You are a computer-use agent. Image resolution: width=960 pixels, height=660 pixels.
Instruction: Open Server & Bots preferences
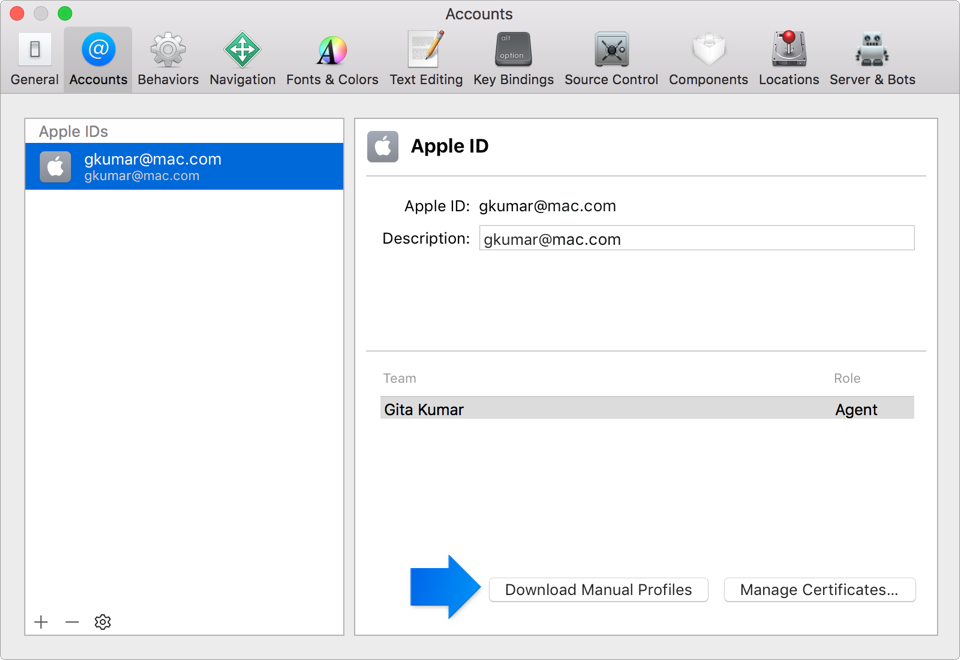pyautogui.click(x=872, y=59)
